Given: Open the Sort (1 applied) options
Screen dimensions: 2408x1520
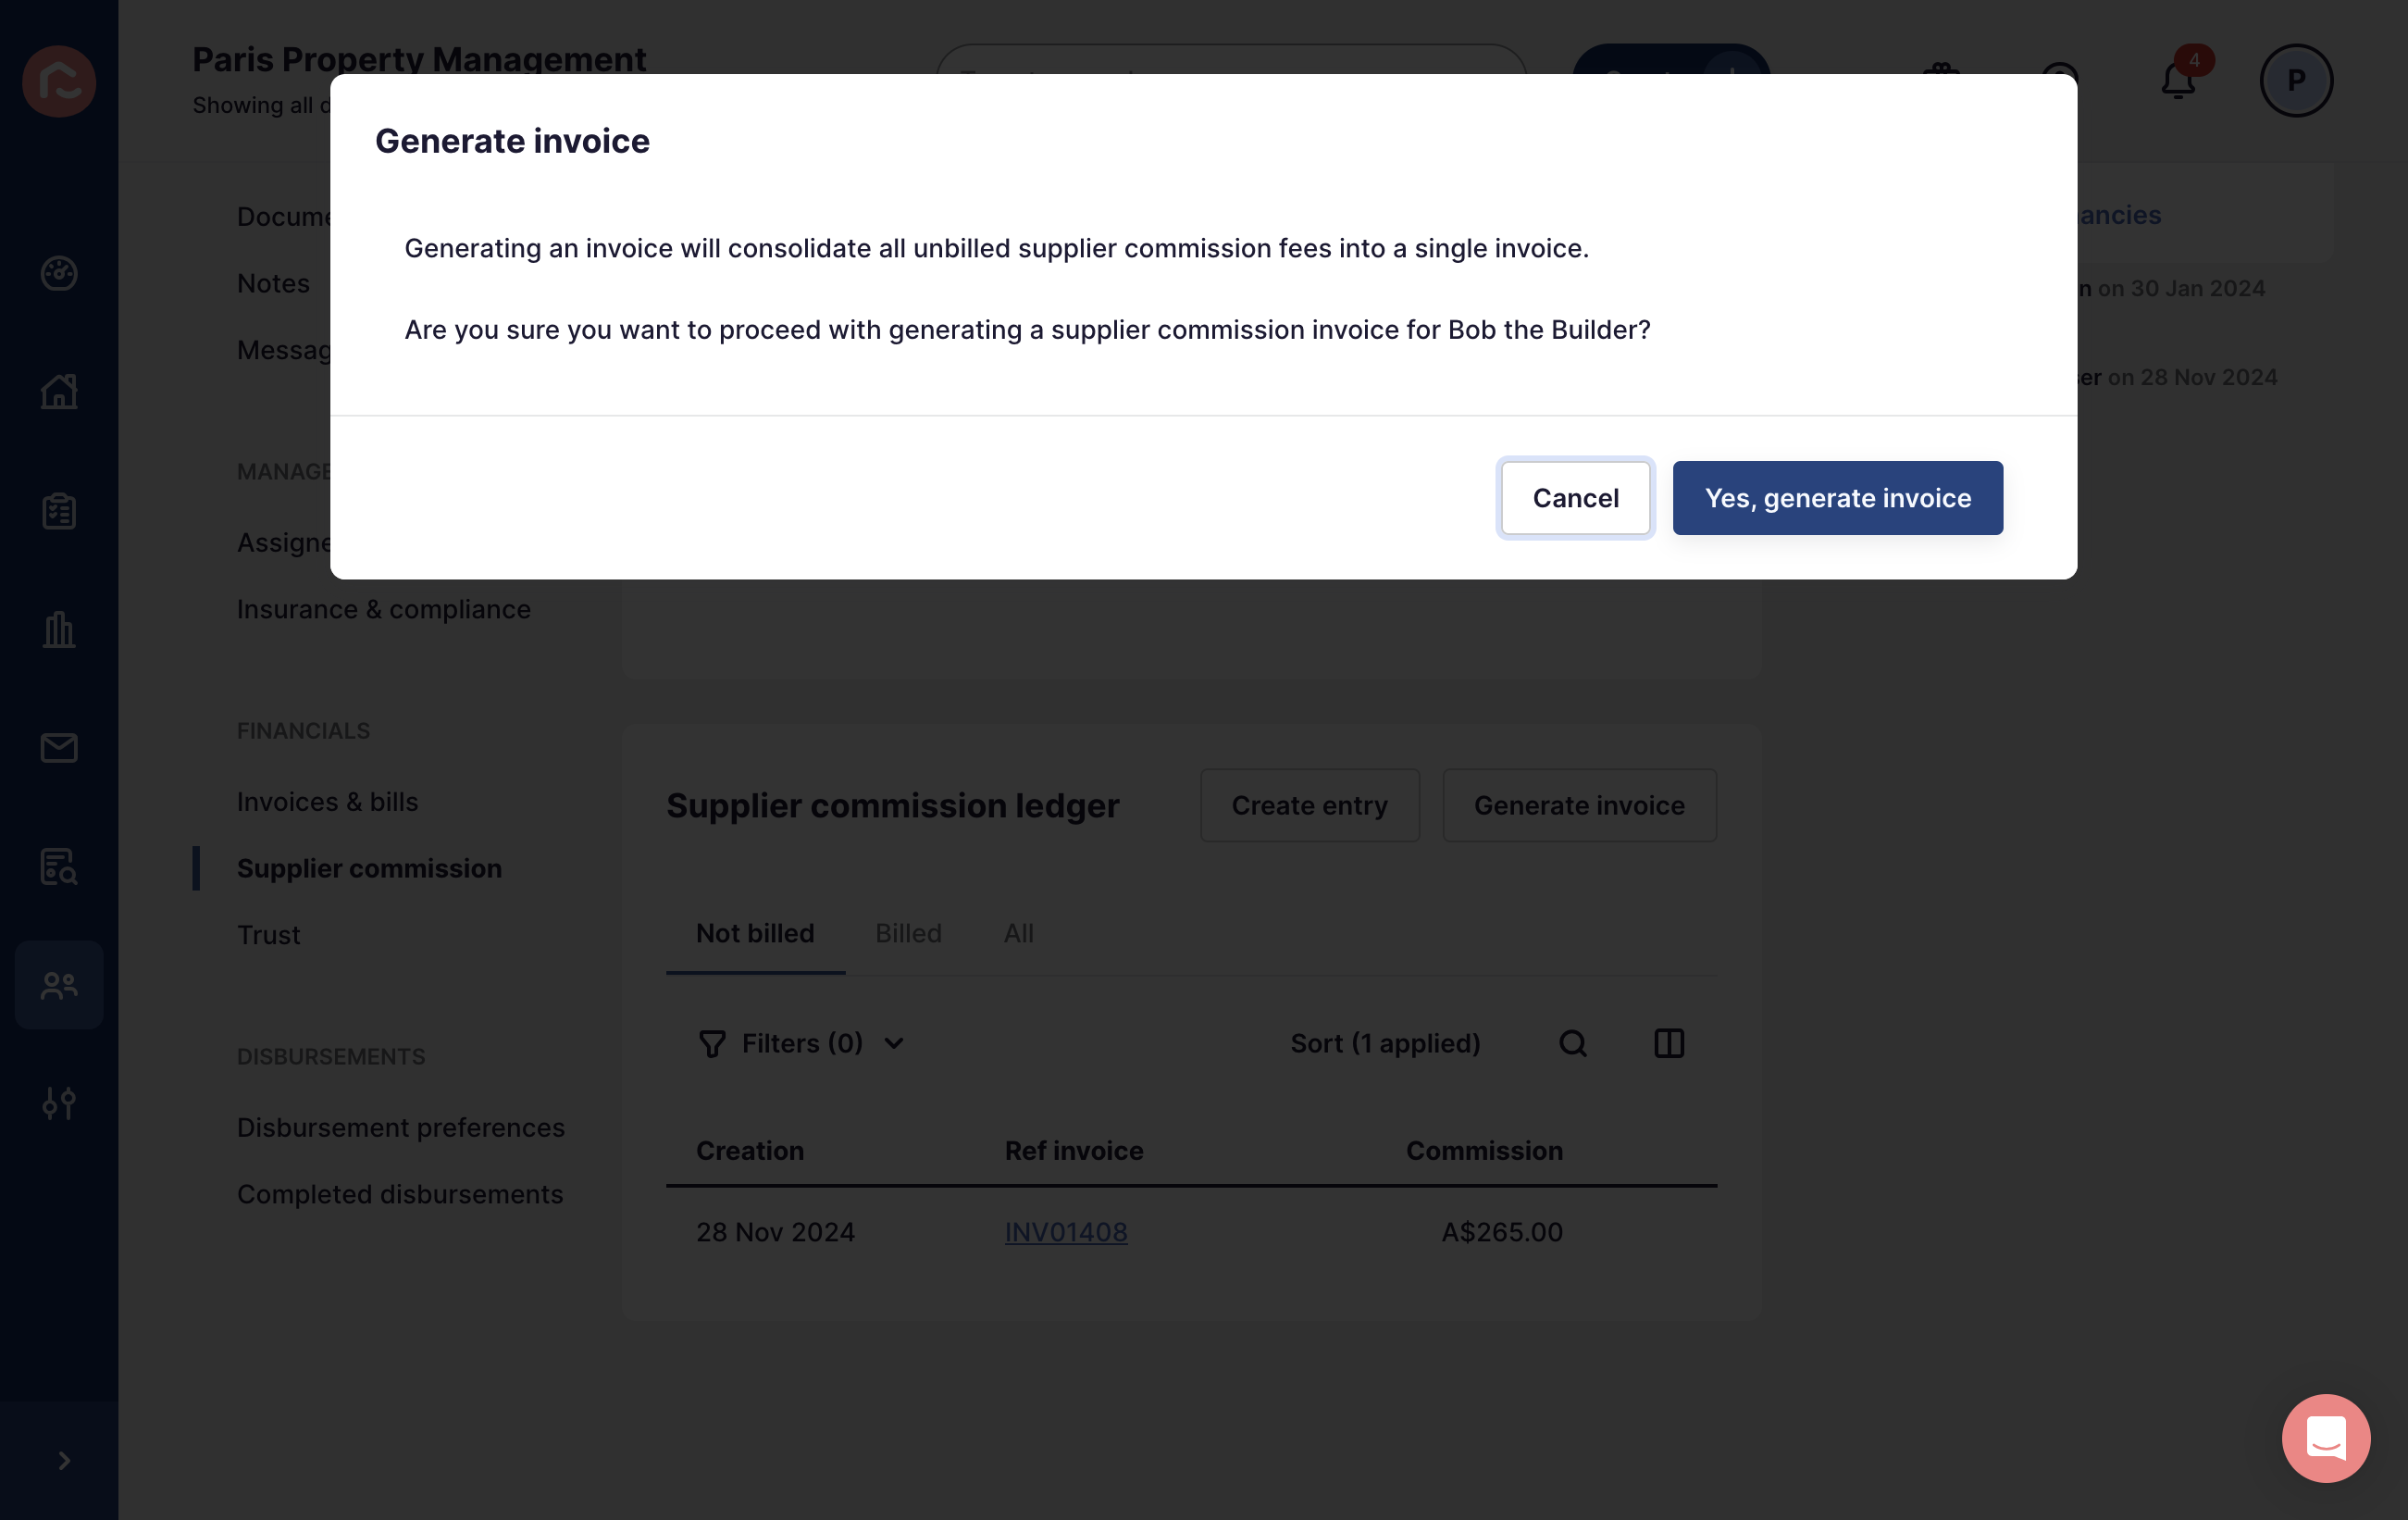Looking at the screenshot, I should 1385,1043.
